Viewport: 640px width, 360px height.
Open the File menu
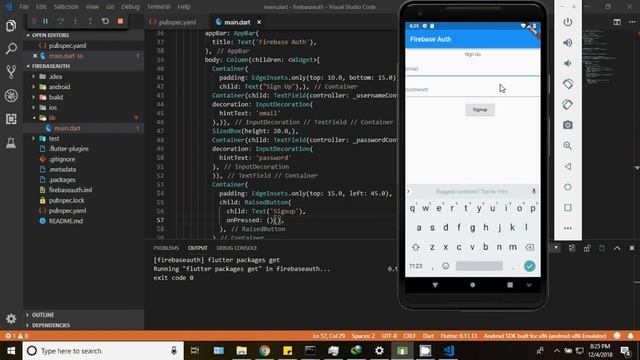tap(24, 7)
